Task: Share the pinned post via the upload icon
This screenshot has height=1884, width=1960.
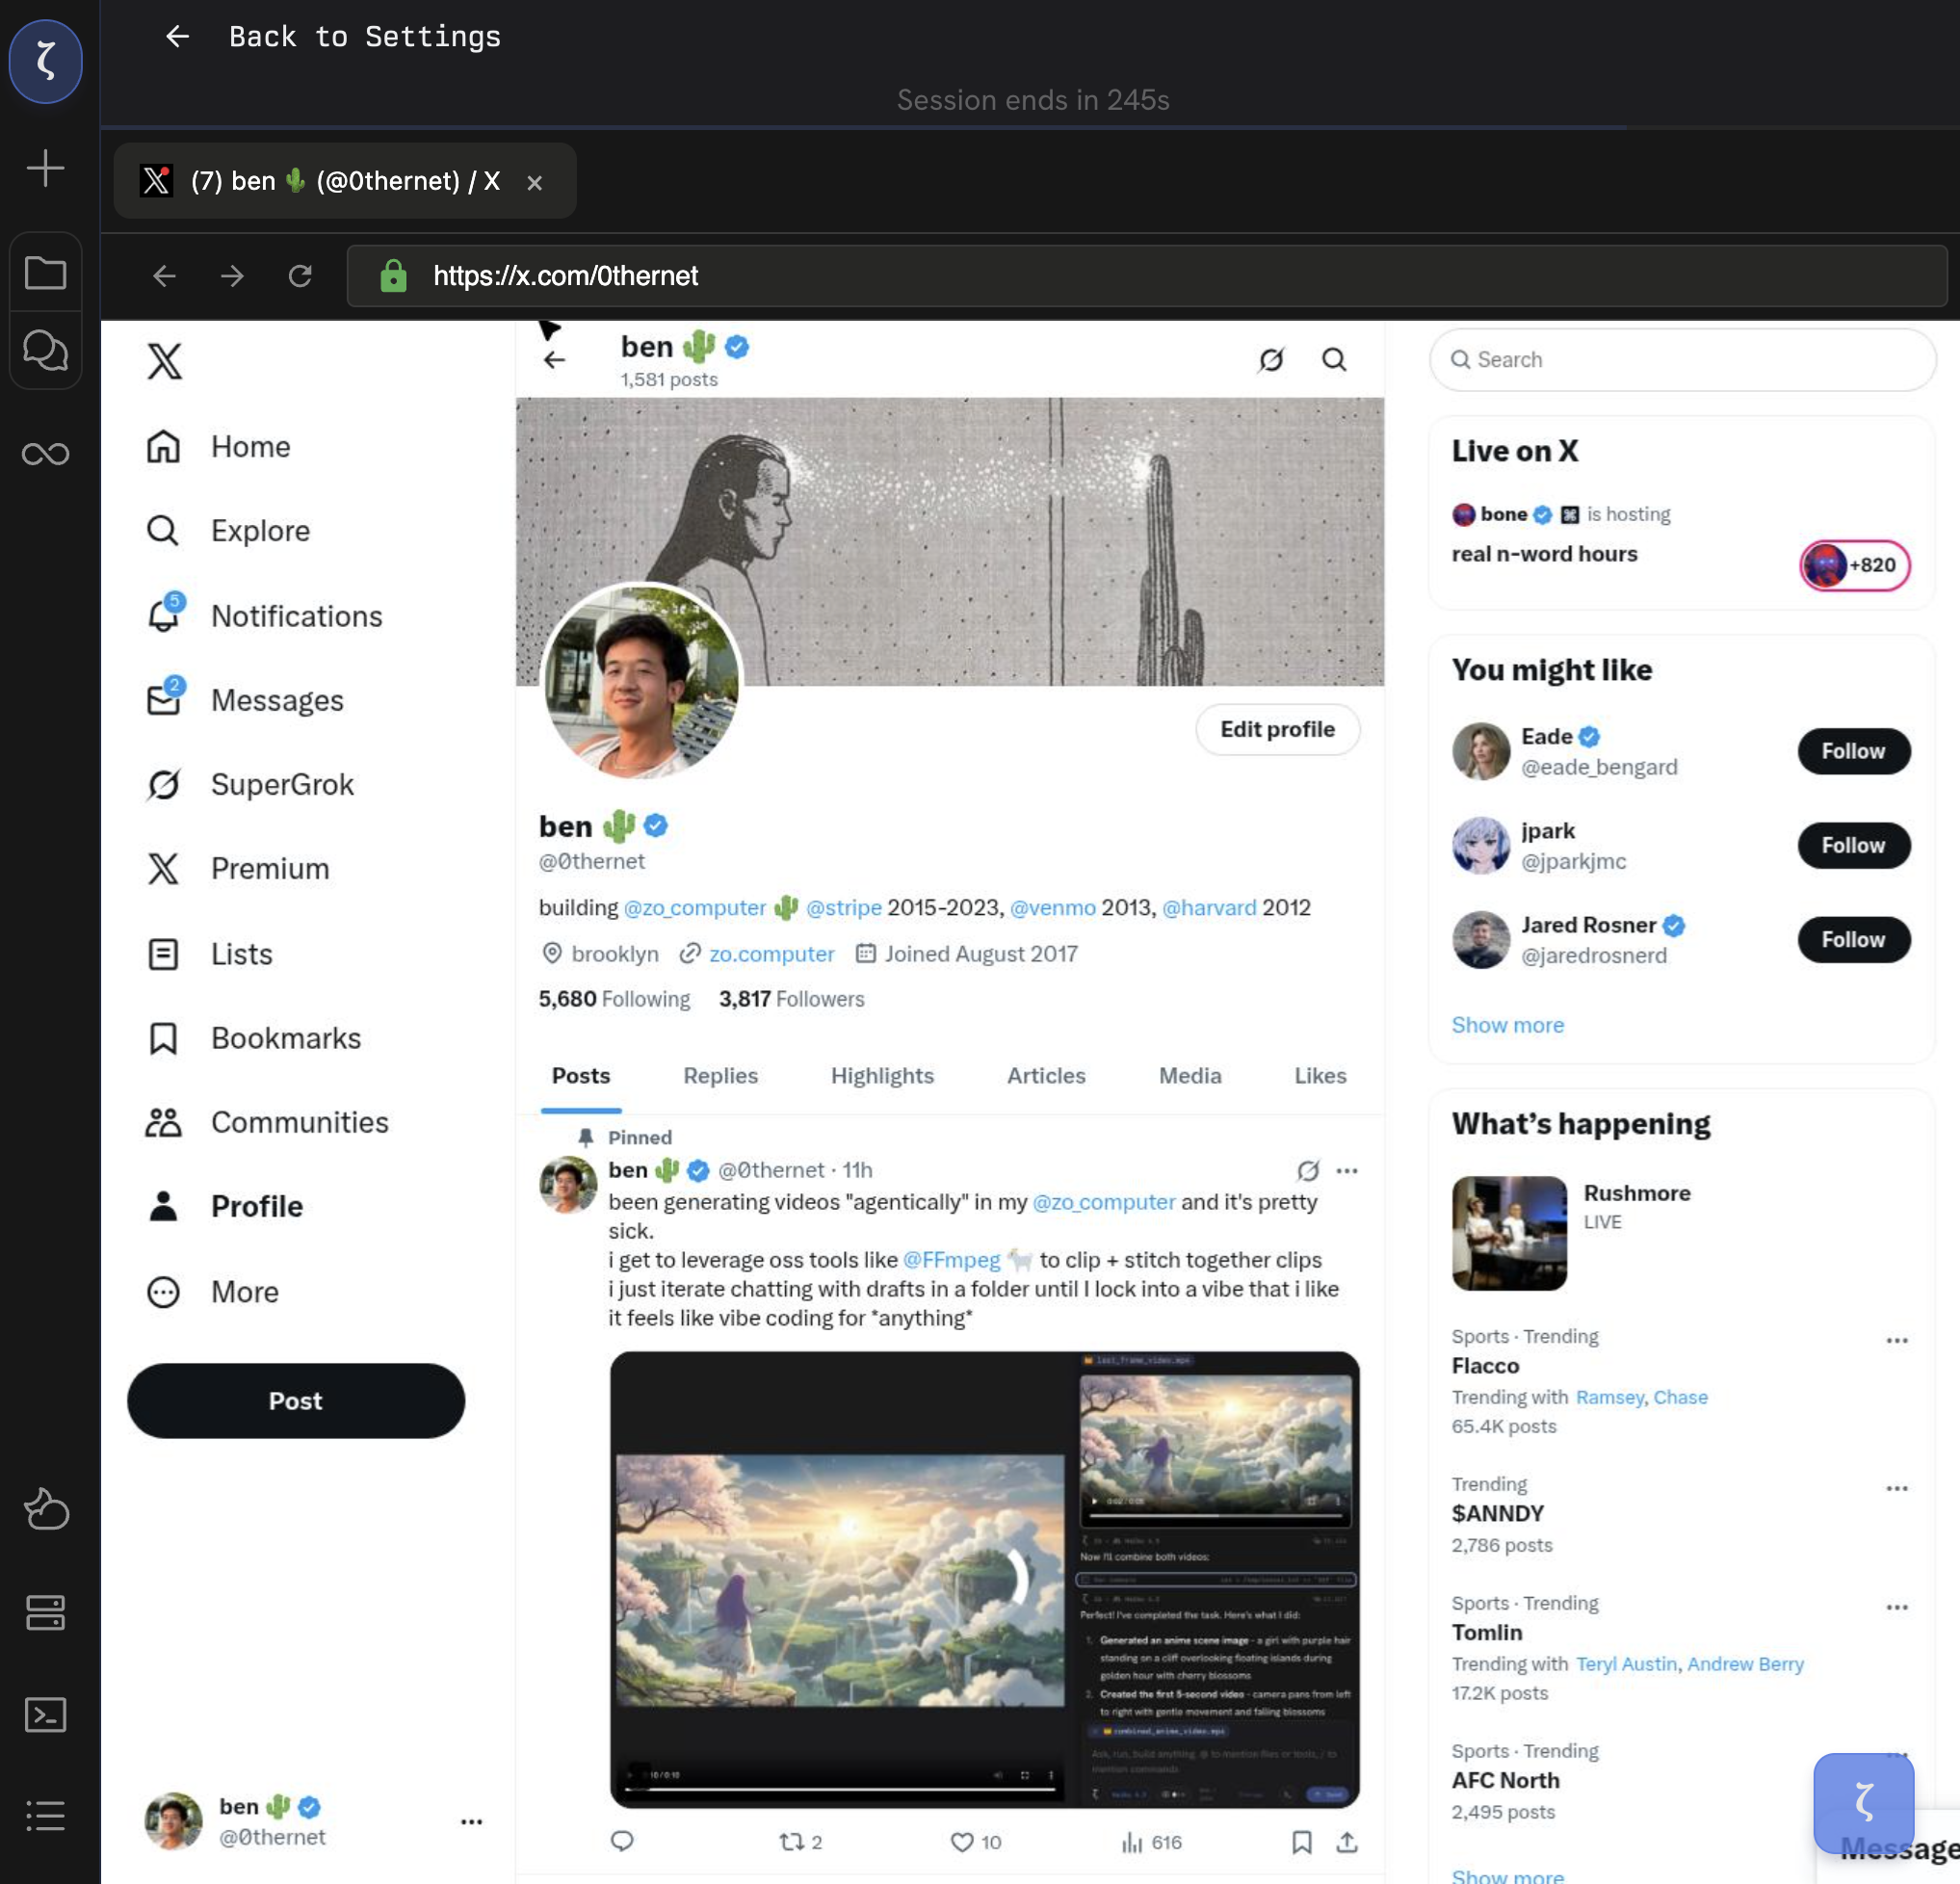Action: click(x=1347, y=1841)
